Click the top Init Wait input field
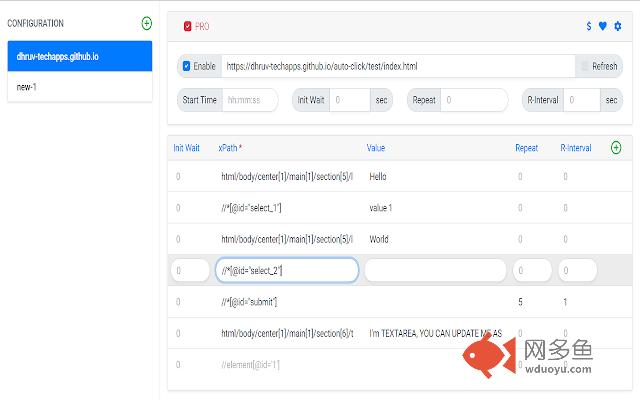The height and width of the screenshot is (400, 640). (x=349, y=100)
